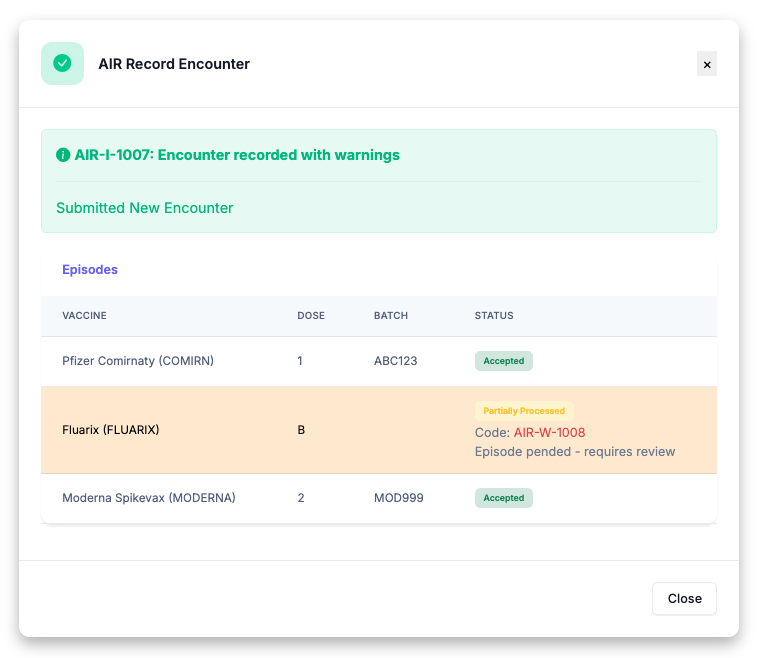Click Submitted New Encounter text
The height and width of the screenshot is (658, 761).
[x=145, y=208]
